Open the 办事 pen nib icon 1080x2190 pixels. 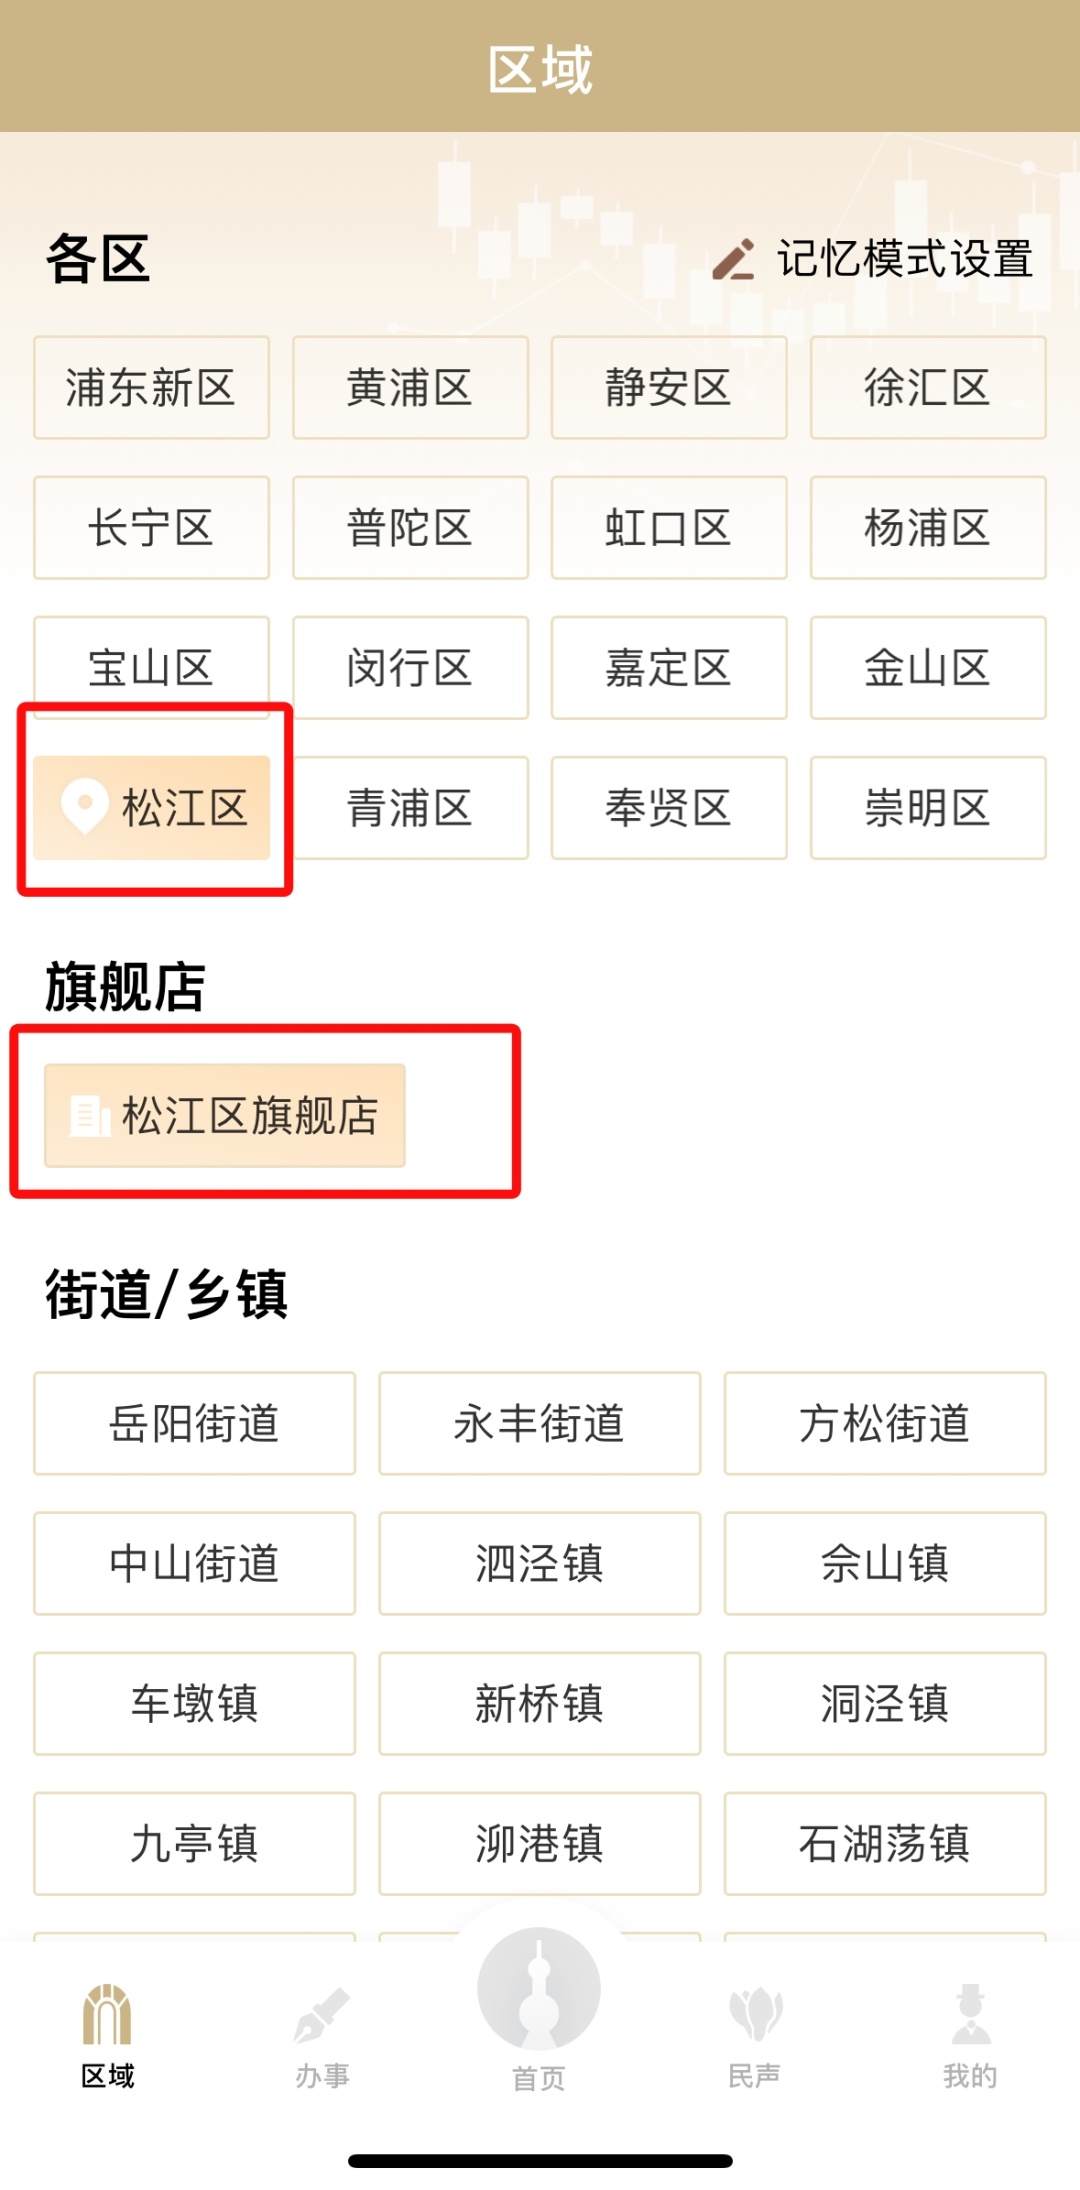click(x=322, y=2015)
